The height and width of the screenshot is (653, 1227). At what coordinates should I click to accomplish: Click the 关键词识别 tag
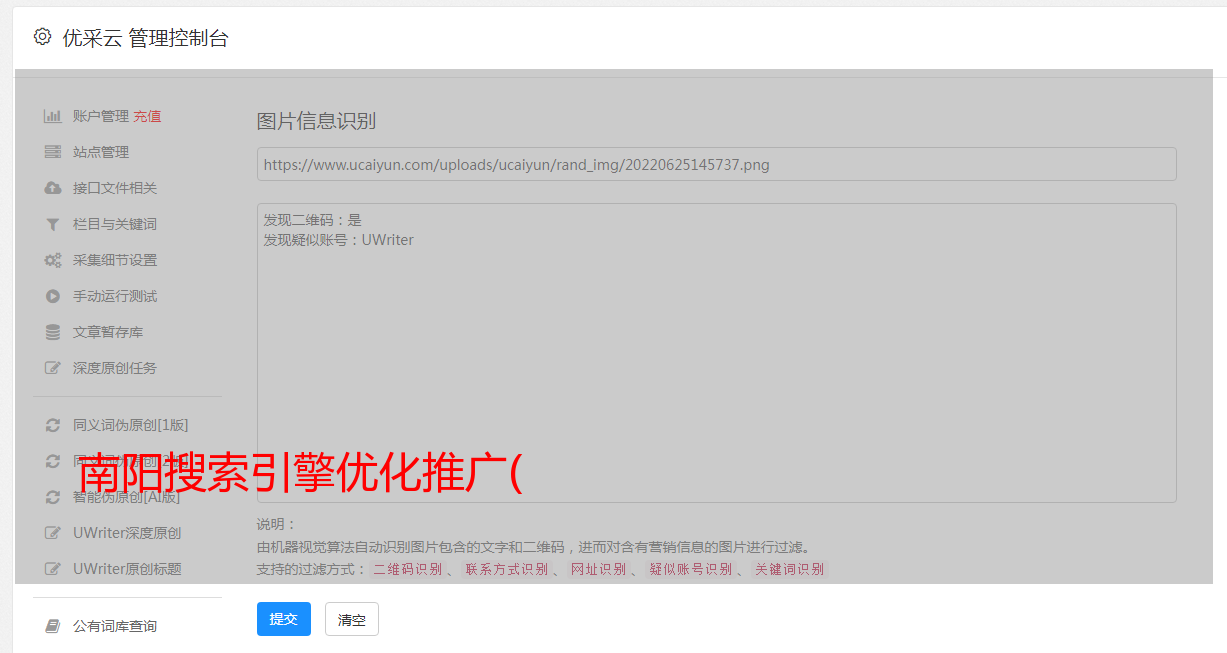tap(789, 569)
